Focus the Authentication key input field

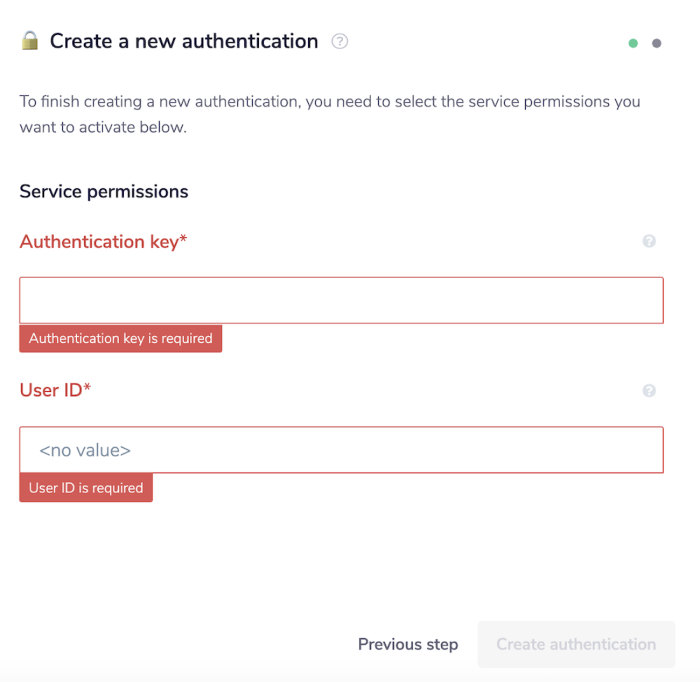click(341, 300)
